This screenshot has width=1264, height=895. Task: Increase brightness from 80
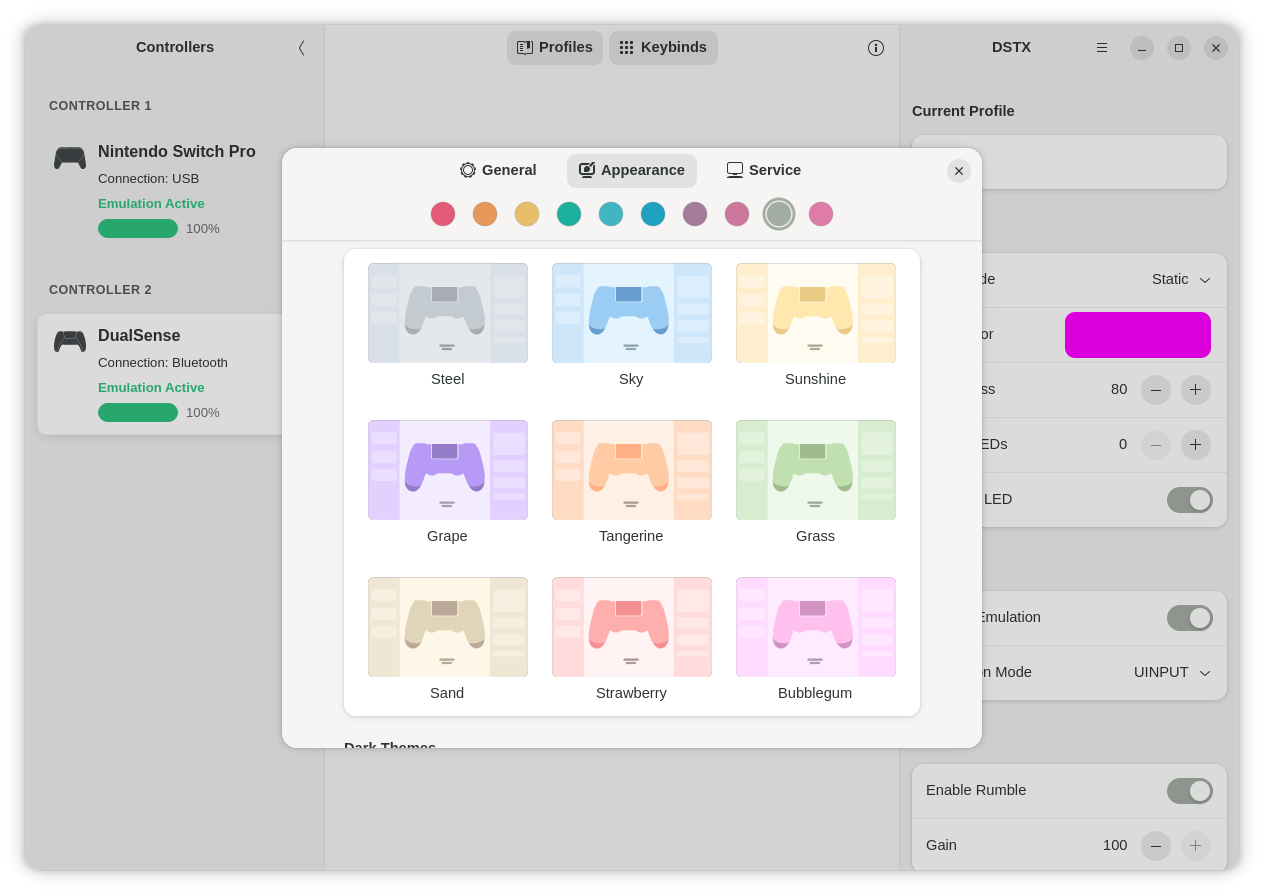[1196, 390]
